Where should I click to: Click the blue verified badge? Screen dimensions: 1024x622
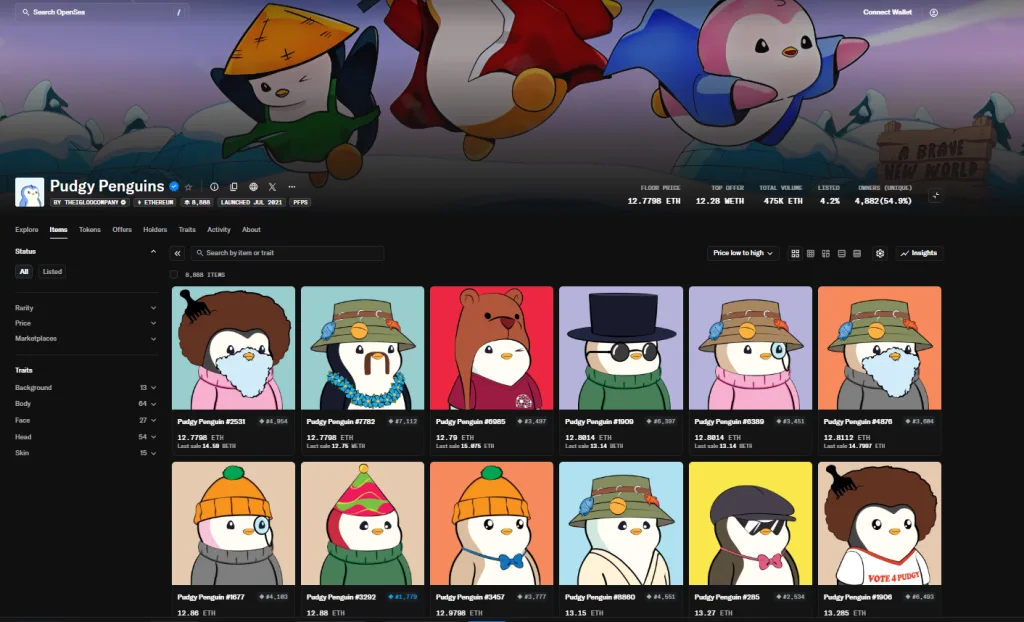pyautogui.click(x=174, y=186)
